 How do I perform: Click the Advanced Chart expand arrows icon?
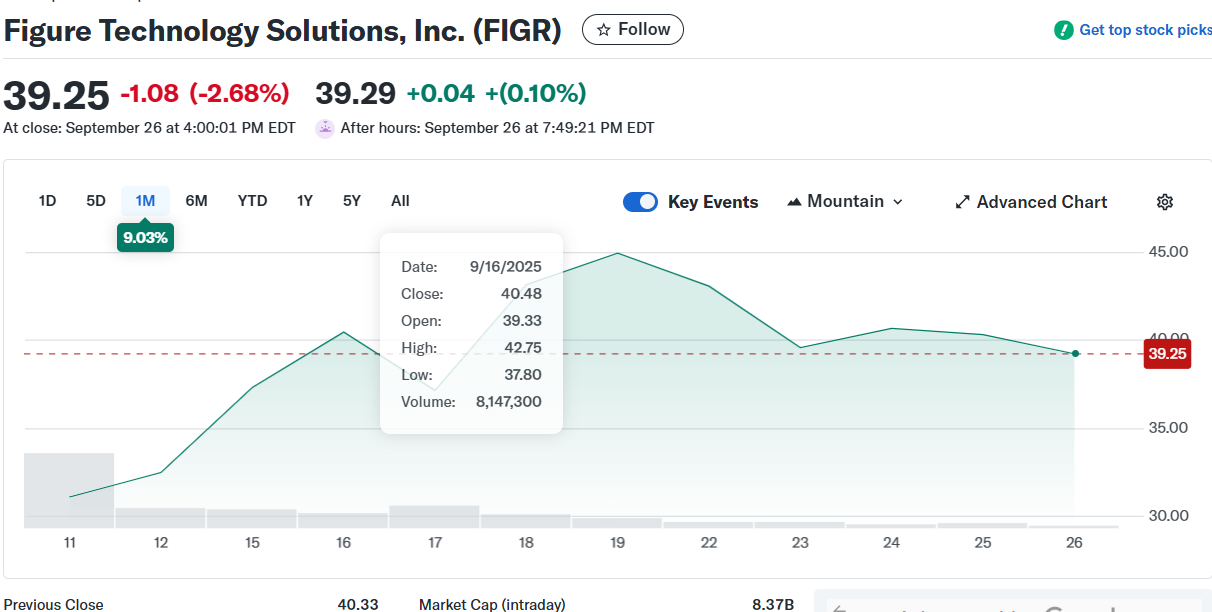tap(963, 202)
